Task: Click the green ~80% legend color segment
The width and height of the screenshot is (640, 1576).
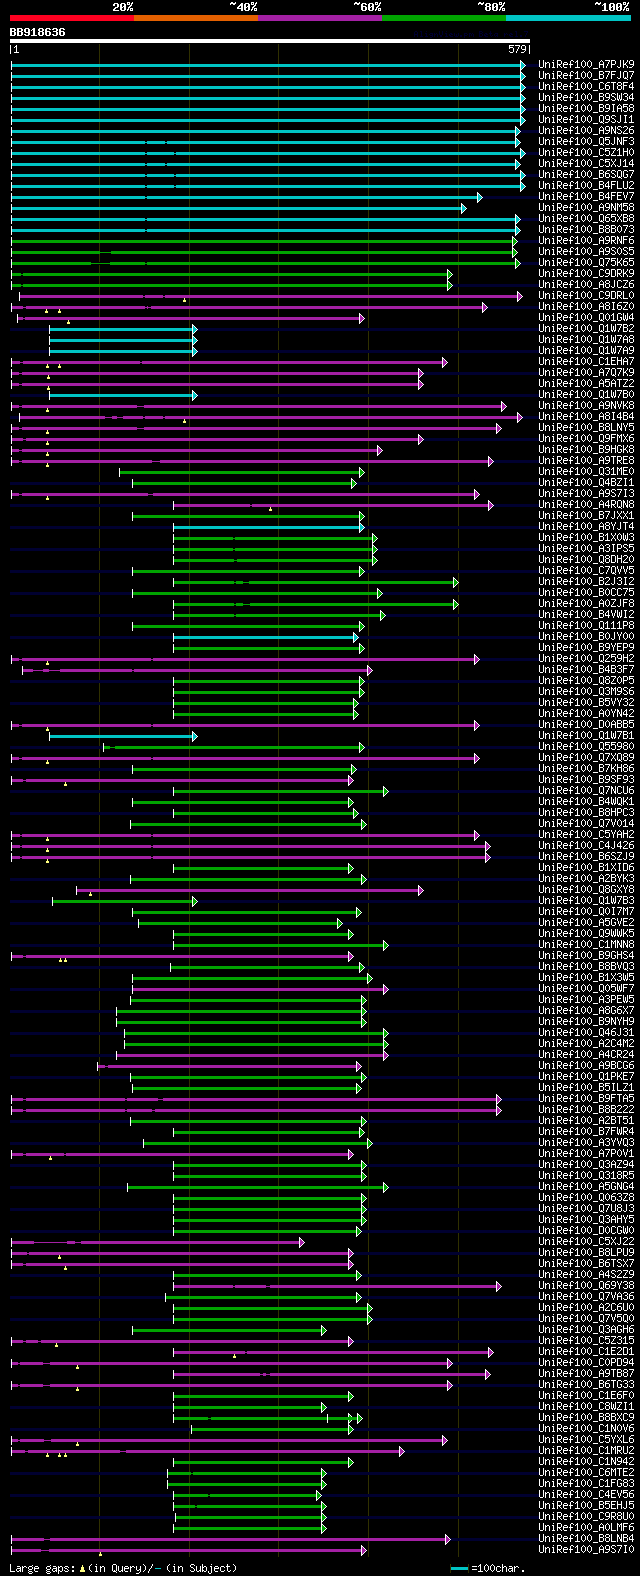Action: (x=444, y=18)
